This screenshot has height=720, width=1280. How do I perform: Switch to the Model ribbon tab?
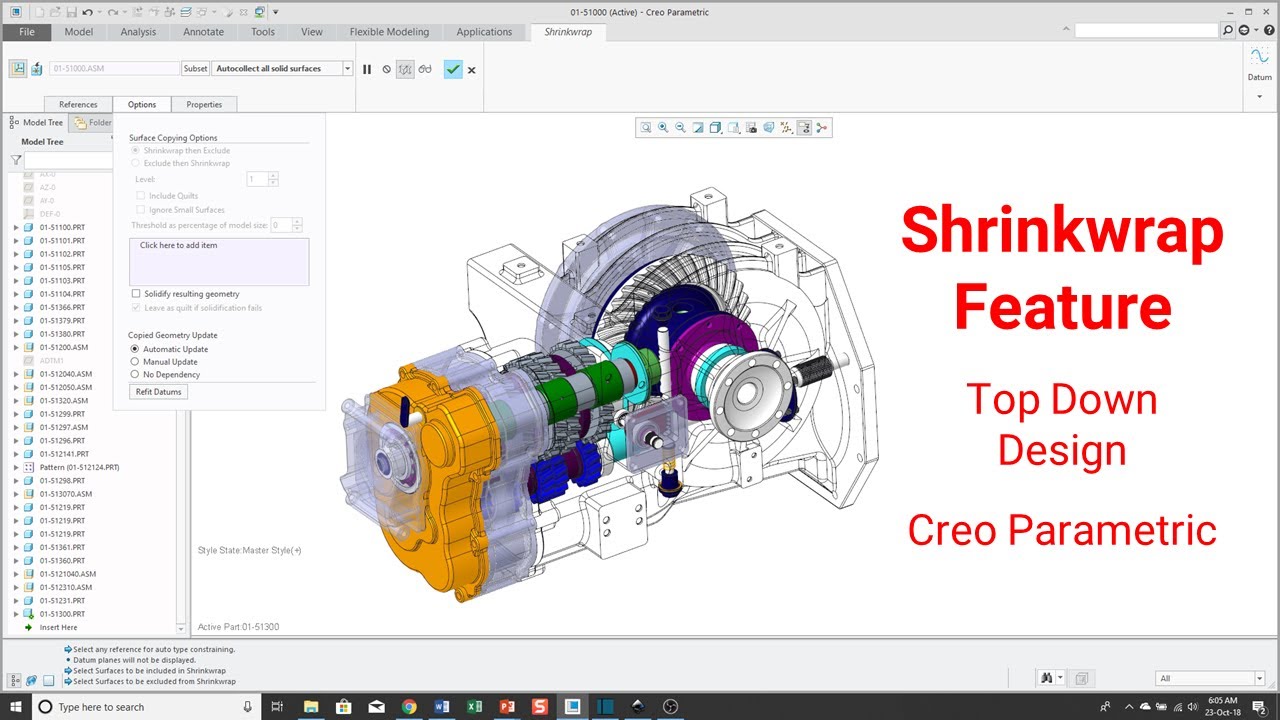79,32
